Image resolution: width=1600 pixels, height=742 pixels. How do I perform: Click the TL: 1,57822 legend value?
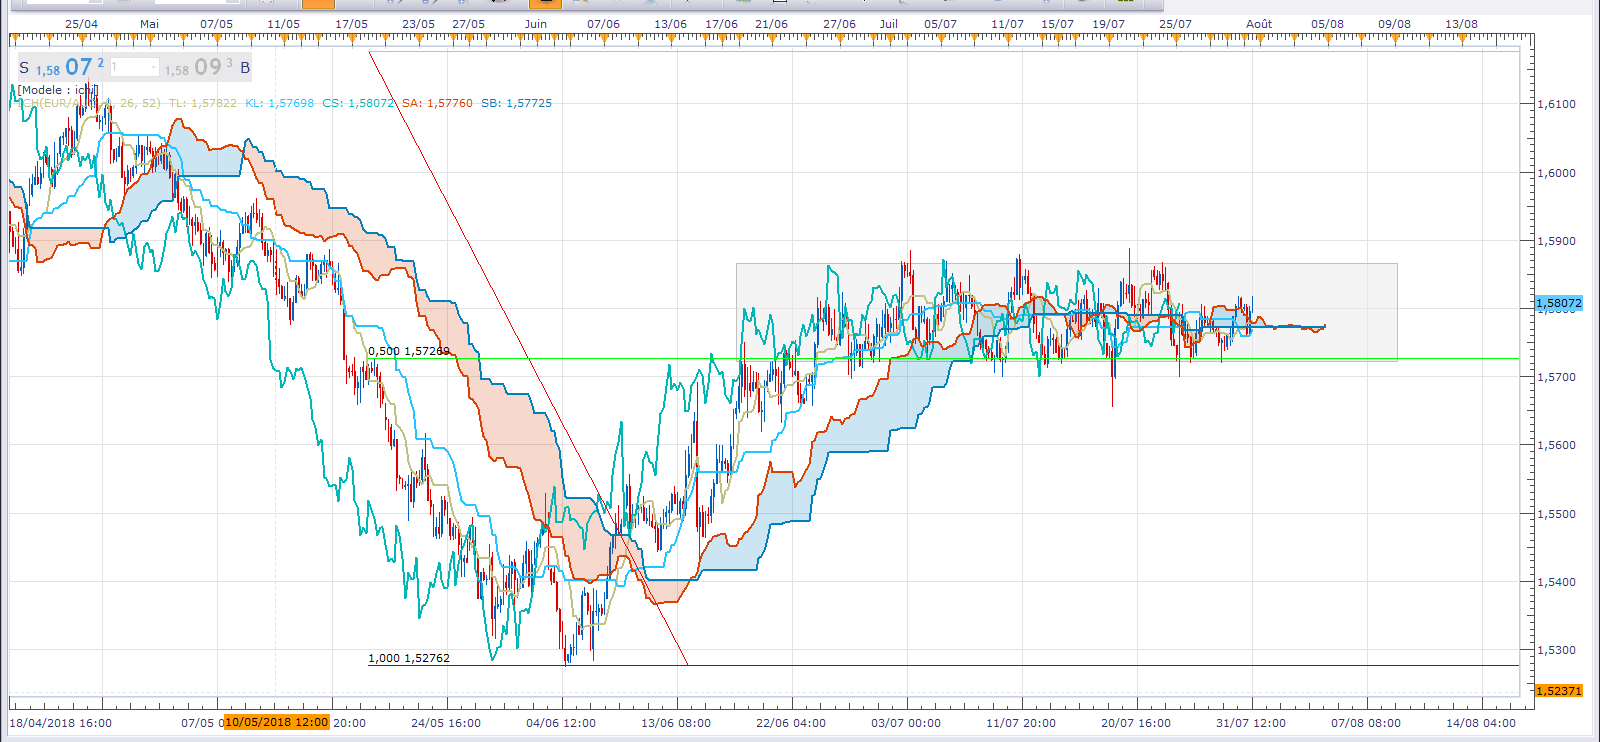(202, 103)
